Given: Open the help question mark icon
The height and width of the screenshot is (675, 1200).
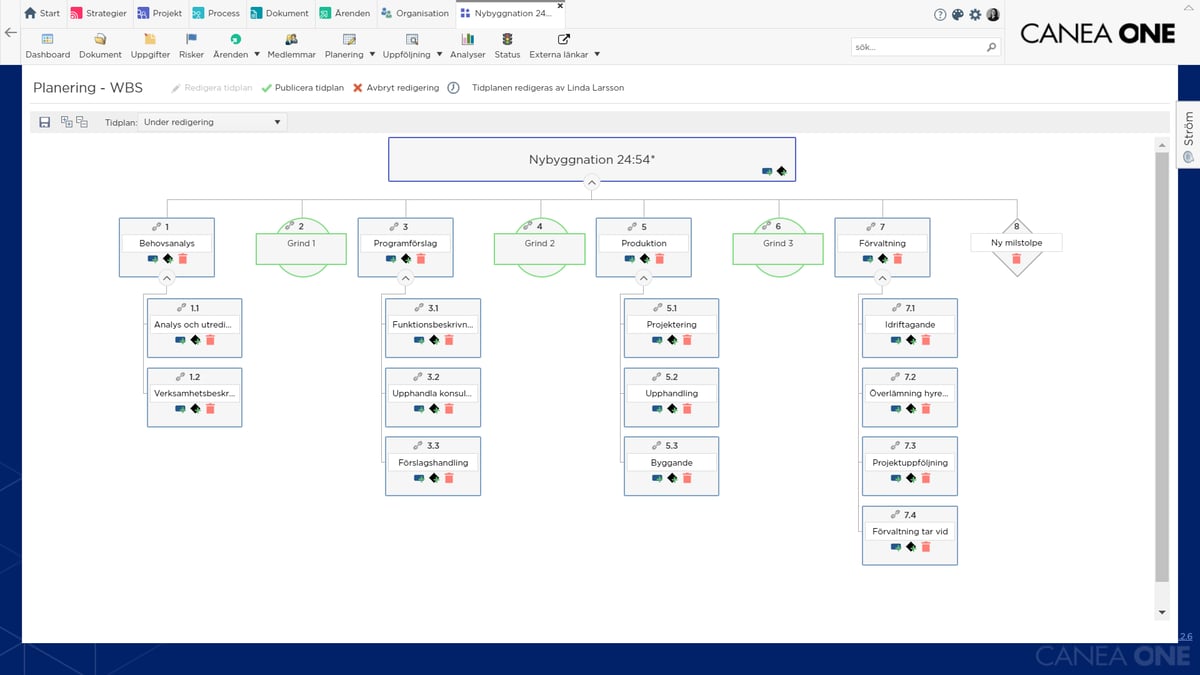Looking at the screenshot, I should tap(938, 15).
